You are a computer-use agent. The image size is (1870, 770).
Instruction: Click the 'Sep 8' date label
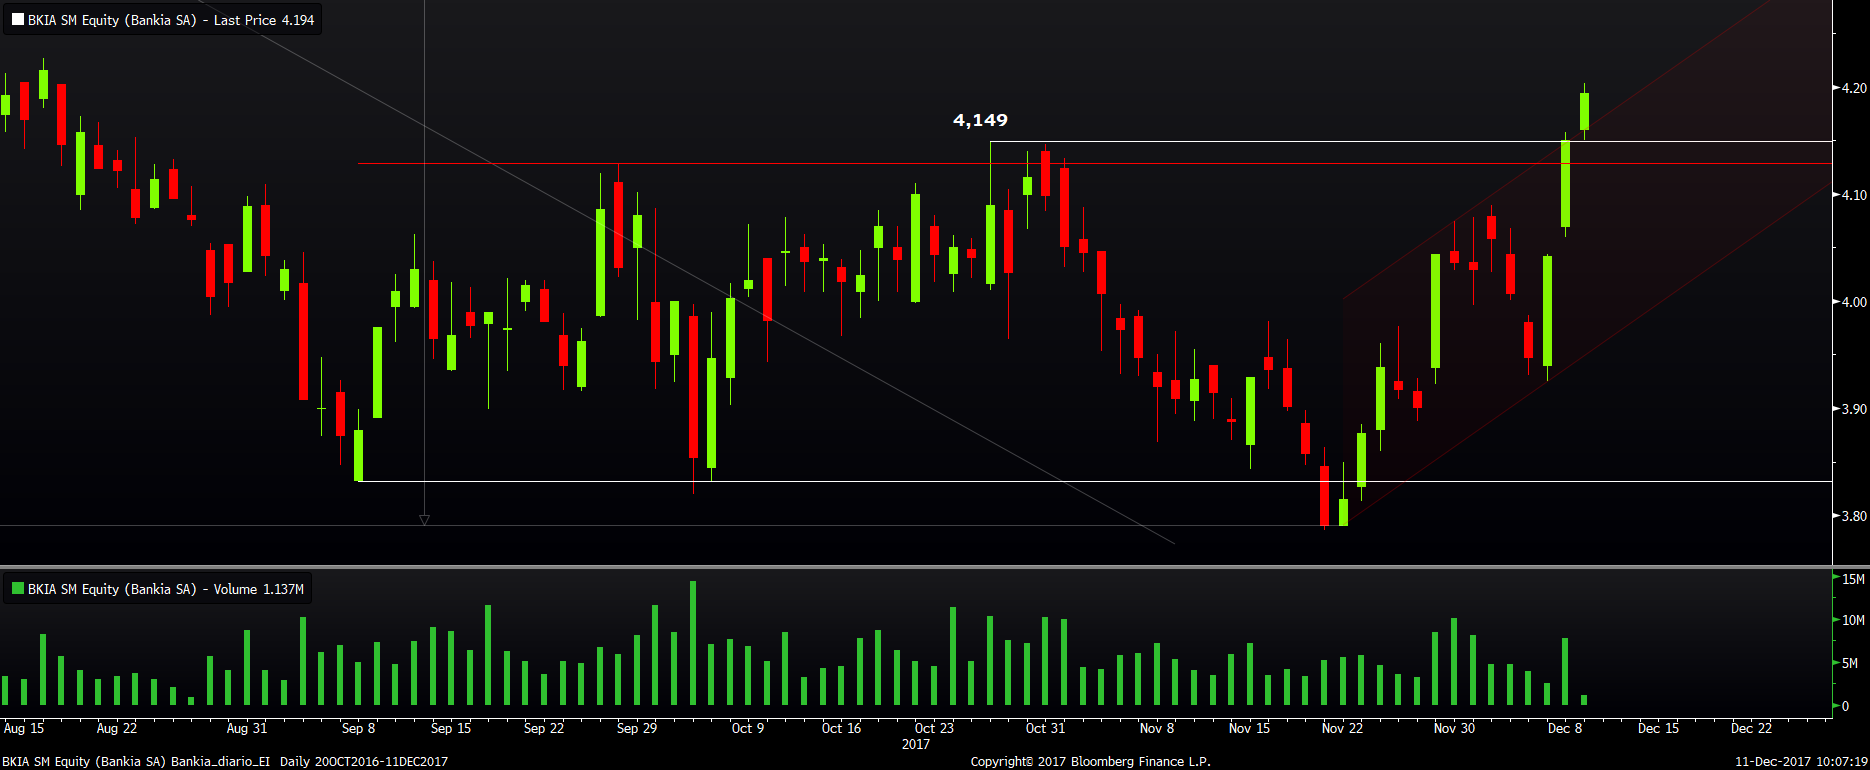pos(358,728)
